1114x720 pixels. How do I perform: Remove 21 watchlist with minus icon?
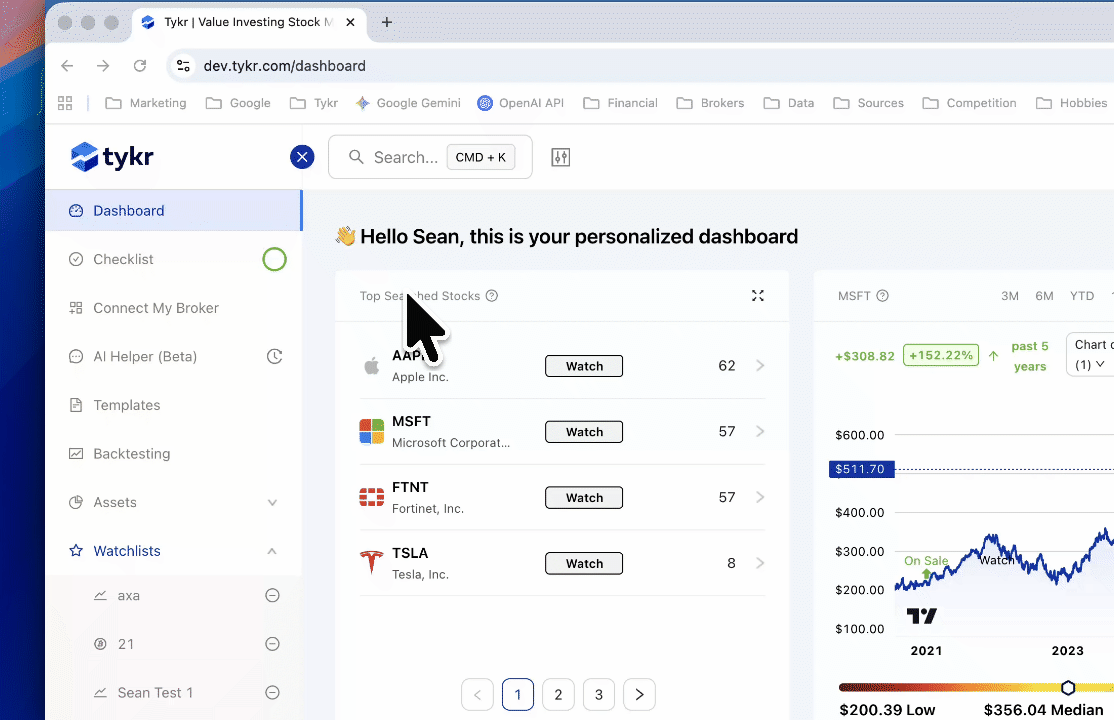click(x=272, y=644)
